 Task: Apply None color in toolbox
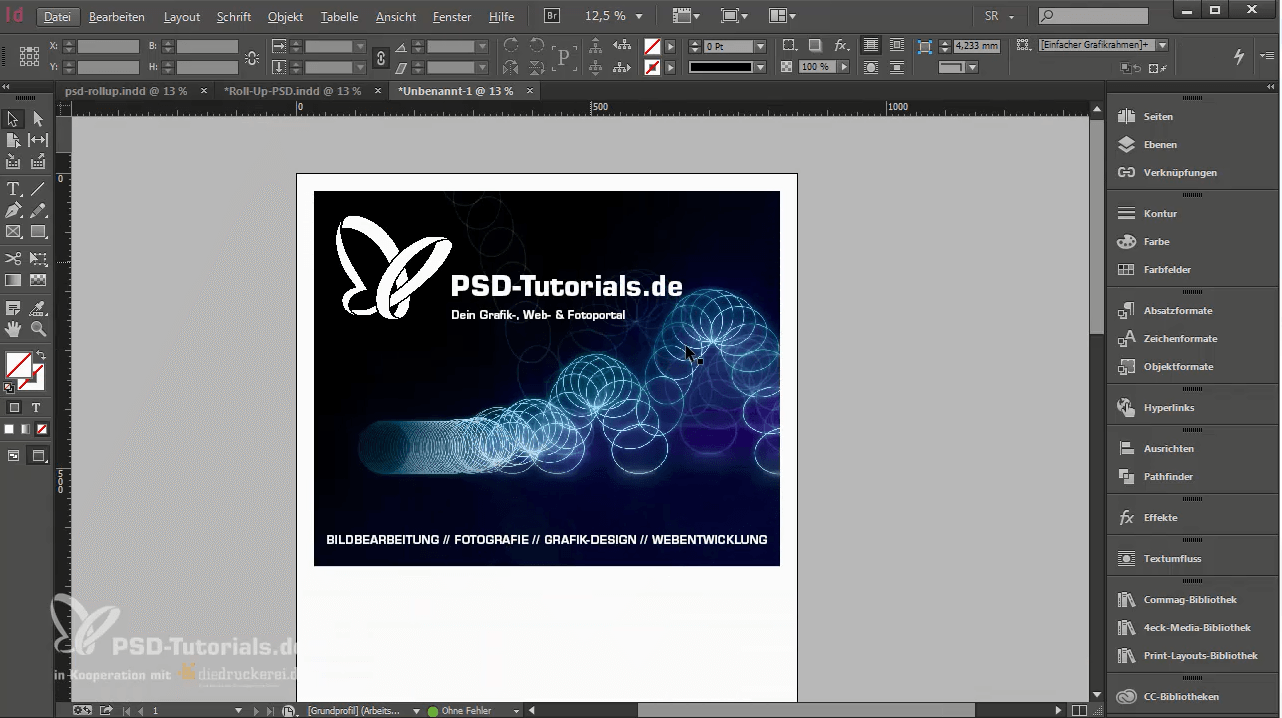42,429
